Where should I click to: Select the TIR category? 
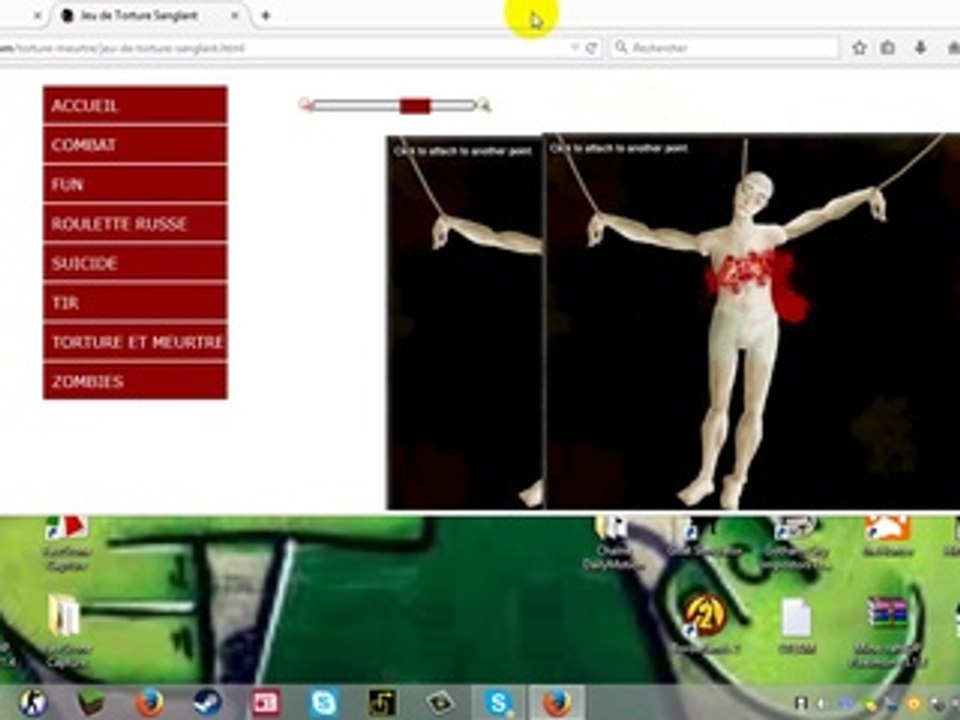135,302
